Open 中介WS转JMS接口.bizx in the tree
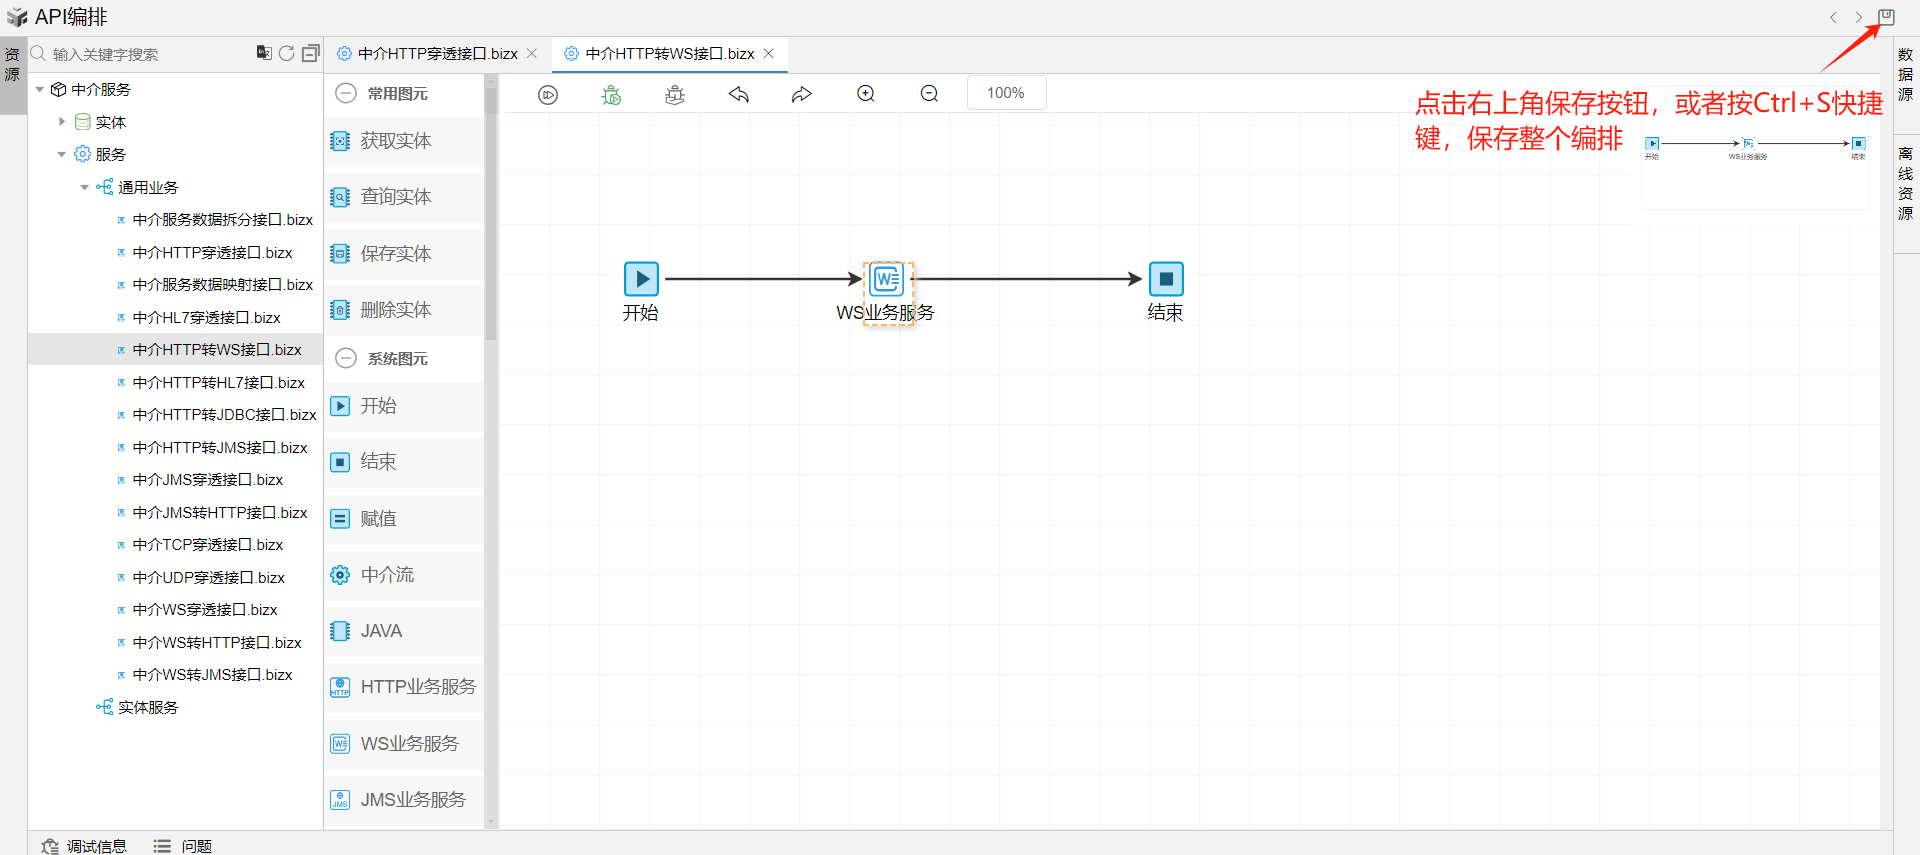The height and width of the screenshot is (855, 1920). coord(212,675)
